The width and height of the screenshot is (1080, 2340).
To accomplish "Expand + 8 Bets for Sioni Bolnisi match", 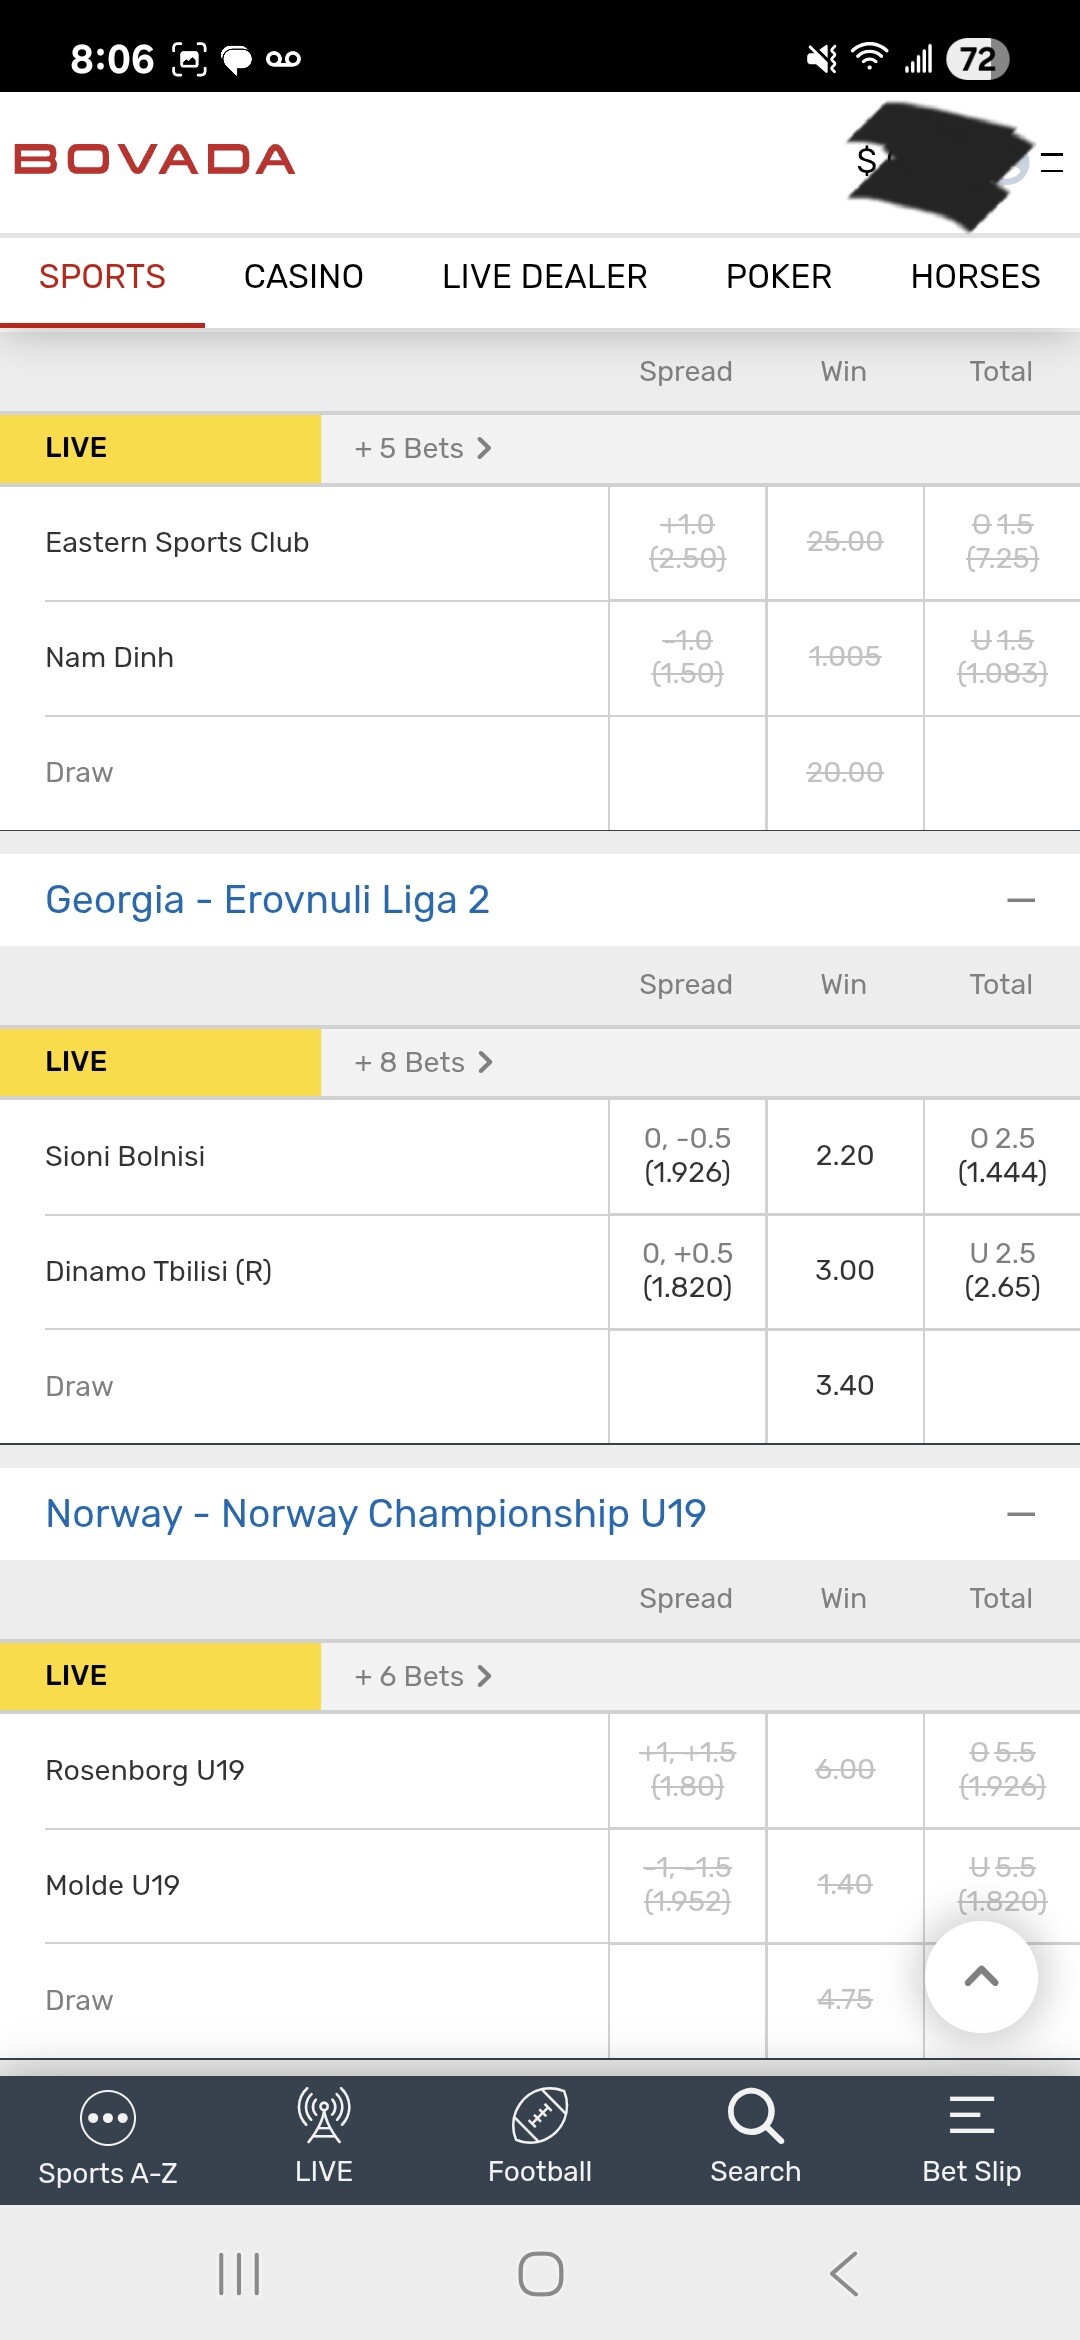I will pyautogui.click(x=424, y=1062).
